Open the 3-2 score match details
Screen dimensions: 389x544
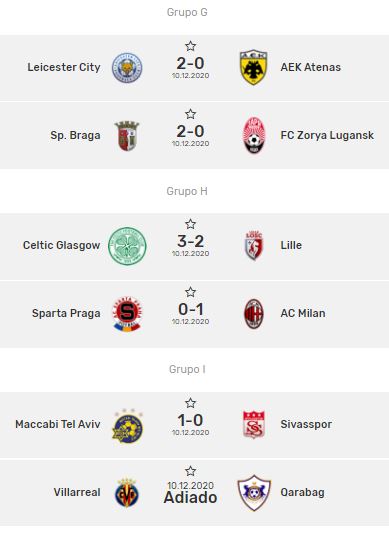pos(191,241)
